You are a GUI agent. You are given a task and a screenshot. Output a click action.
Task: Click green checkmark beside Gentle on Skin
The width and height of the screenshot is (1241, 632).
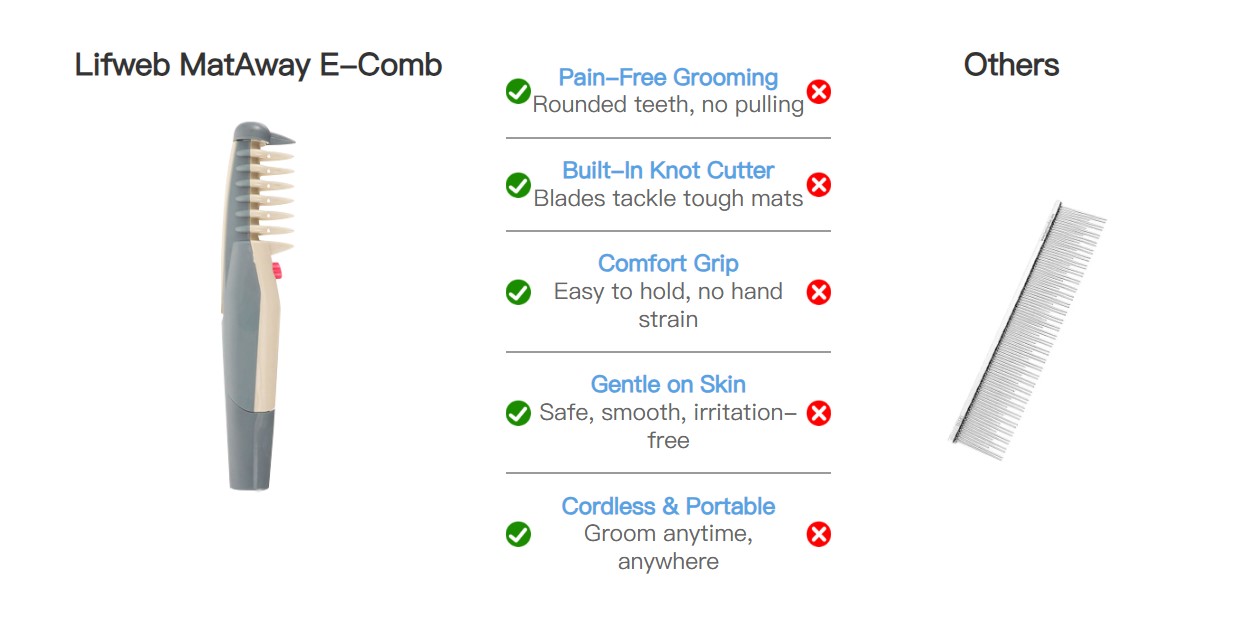tap(518, 413)
